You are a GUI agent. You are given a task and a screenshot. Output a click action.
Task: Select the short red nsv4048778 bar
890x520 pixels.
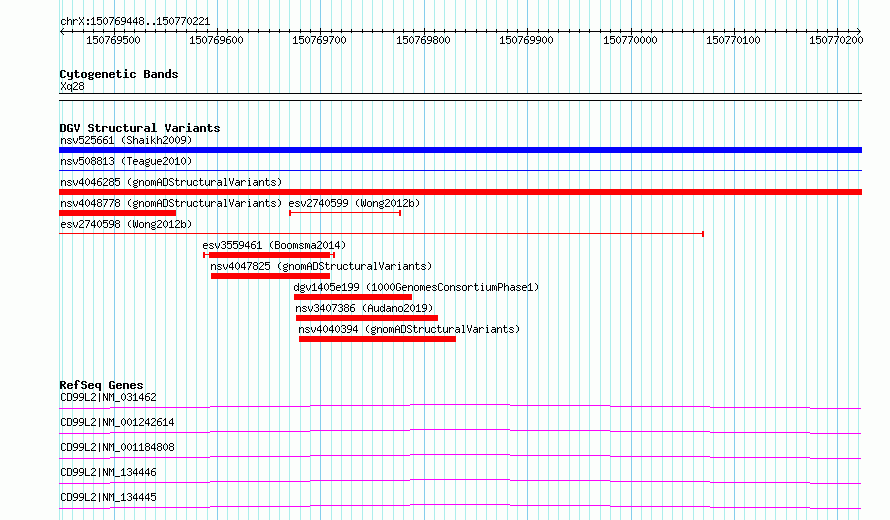[x=117, y=213]
